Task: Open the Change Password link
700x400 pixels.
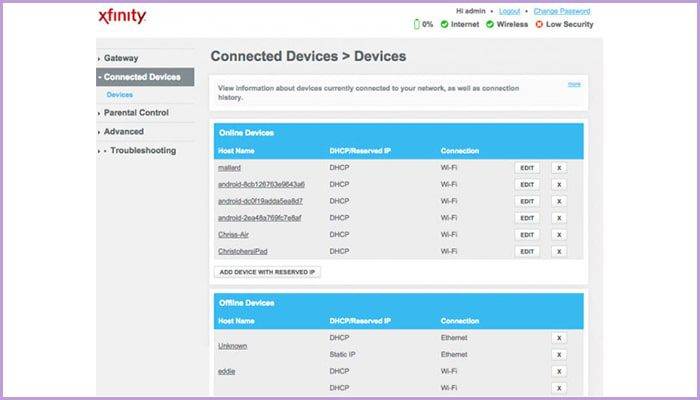Action: coord(562,11)
